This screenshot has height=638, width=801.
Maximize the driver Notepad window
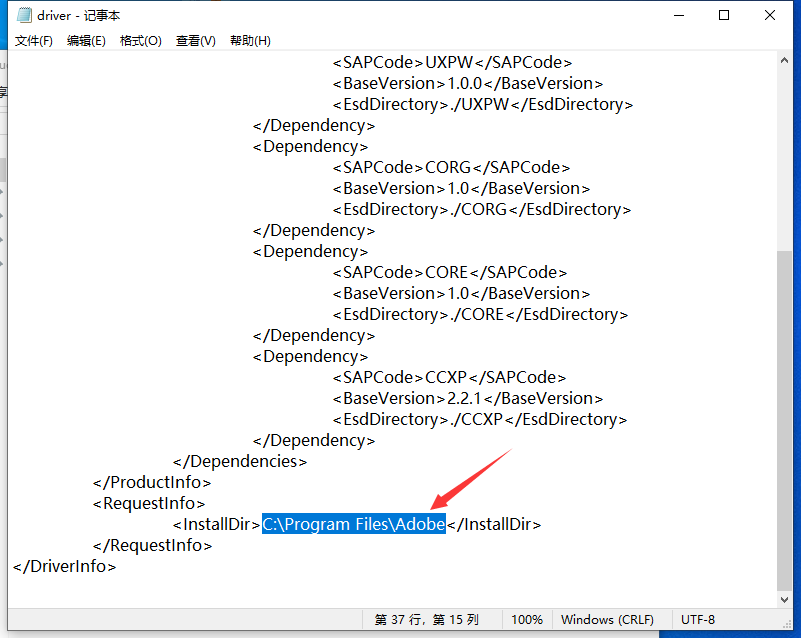[724, 15]
